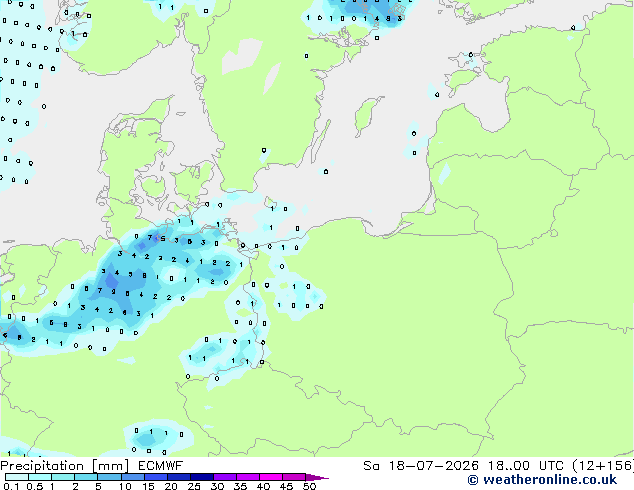Viewport: 634px width, 490px height.
Task: Click the '0.5' legend scale label
Action: 35,486
